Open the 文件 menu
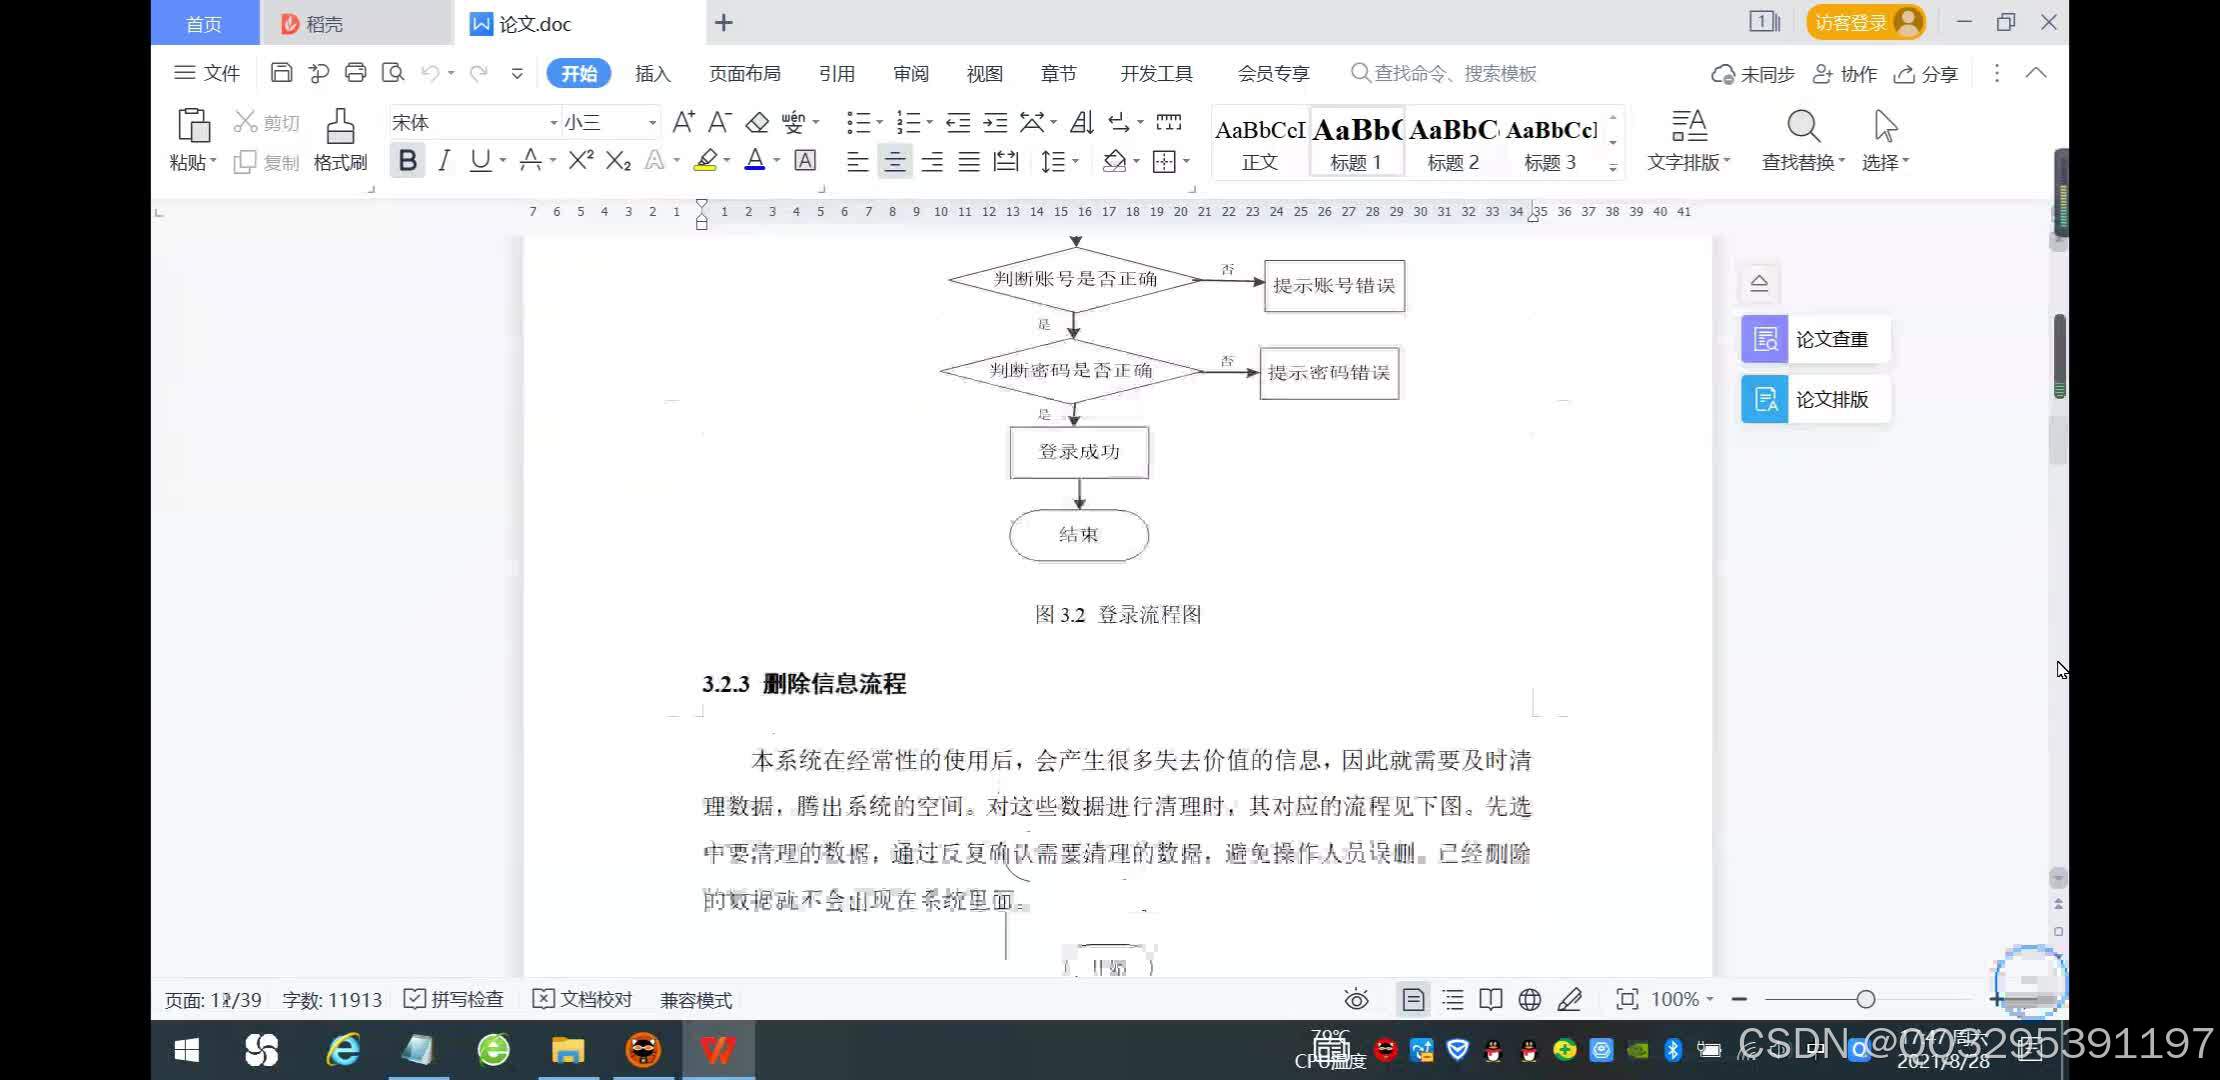 [207, 73]
